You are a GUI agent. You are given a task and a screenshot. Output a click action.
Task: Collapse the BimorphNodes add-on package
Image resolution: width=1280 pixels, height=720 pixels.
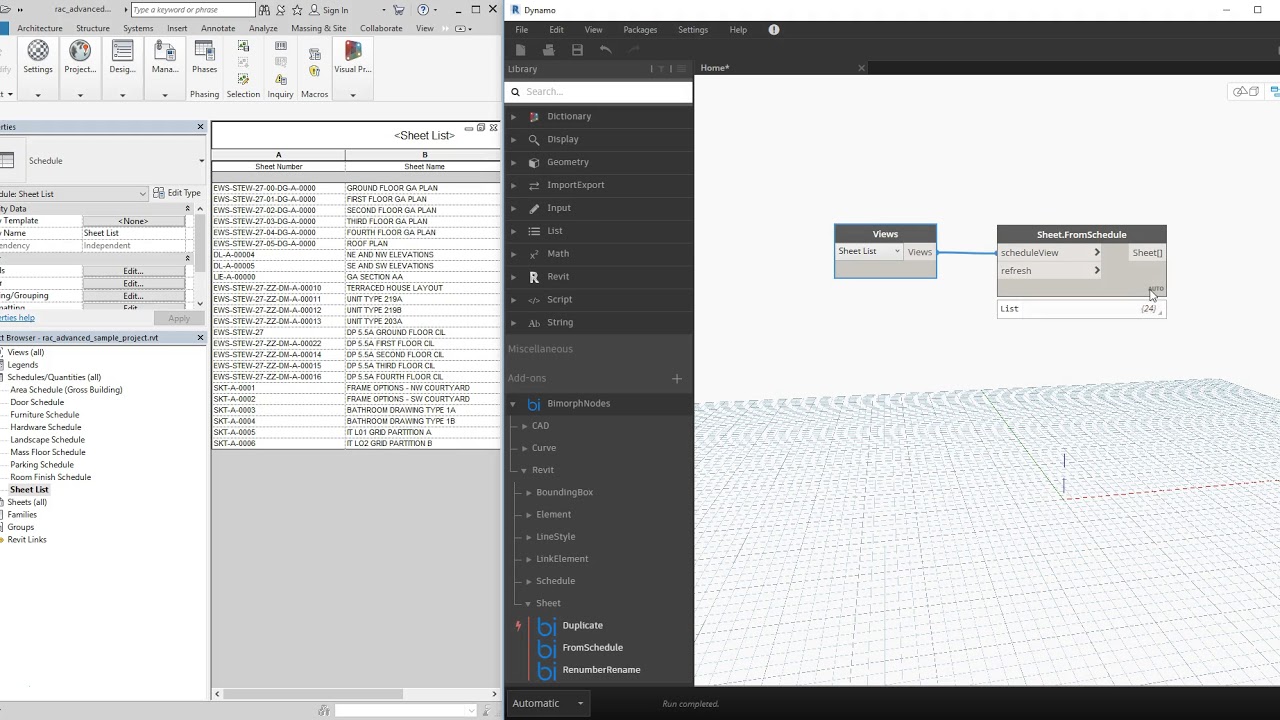[513, 404]
